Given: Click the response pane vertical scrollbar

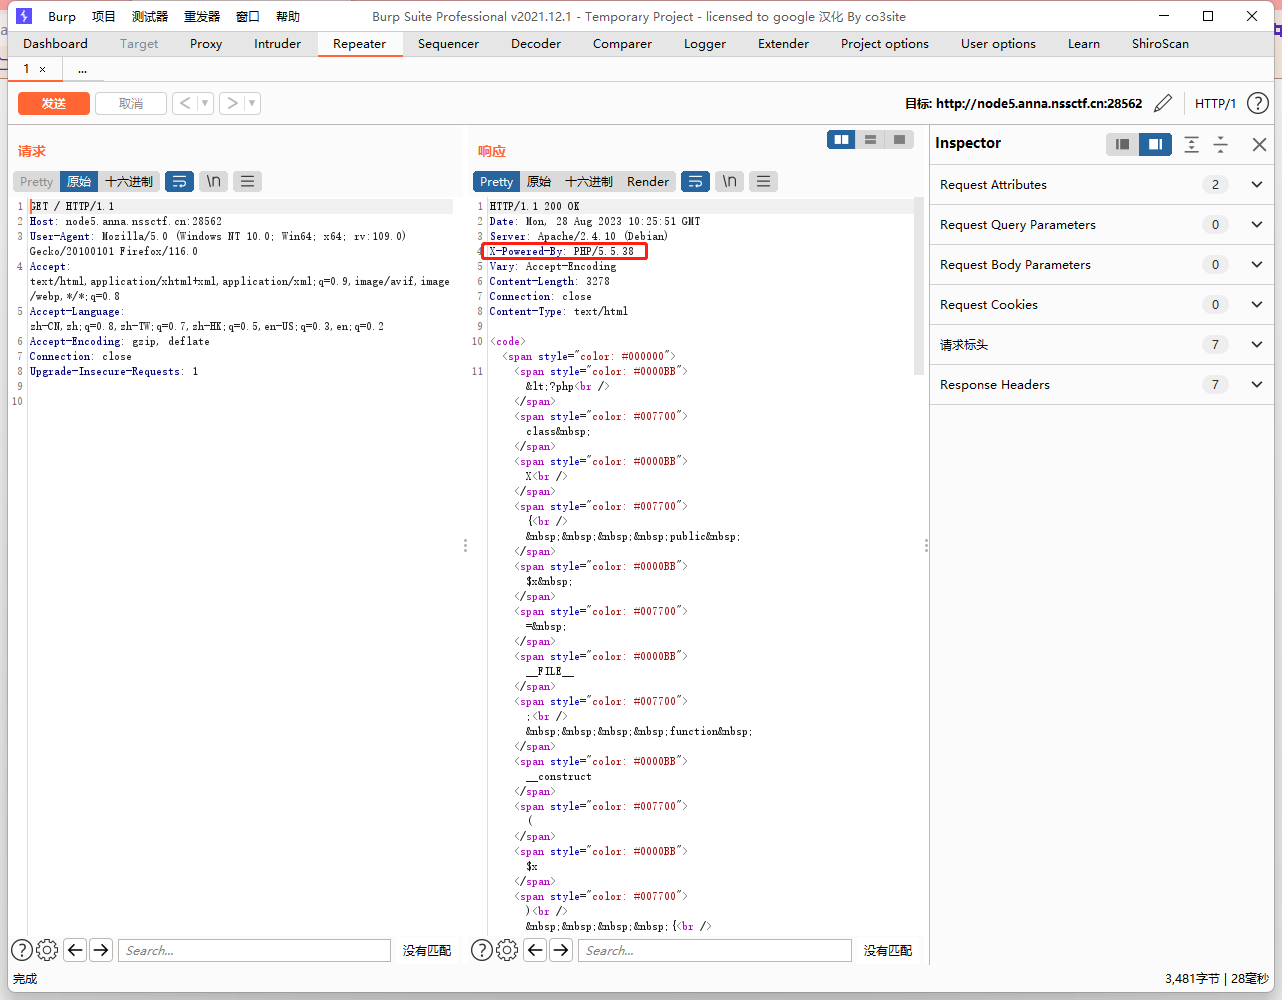Looking at the screenshot, I should click(x=919, y=285).
